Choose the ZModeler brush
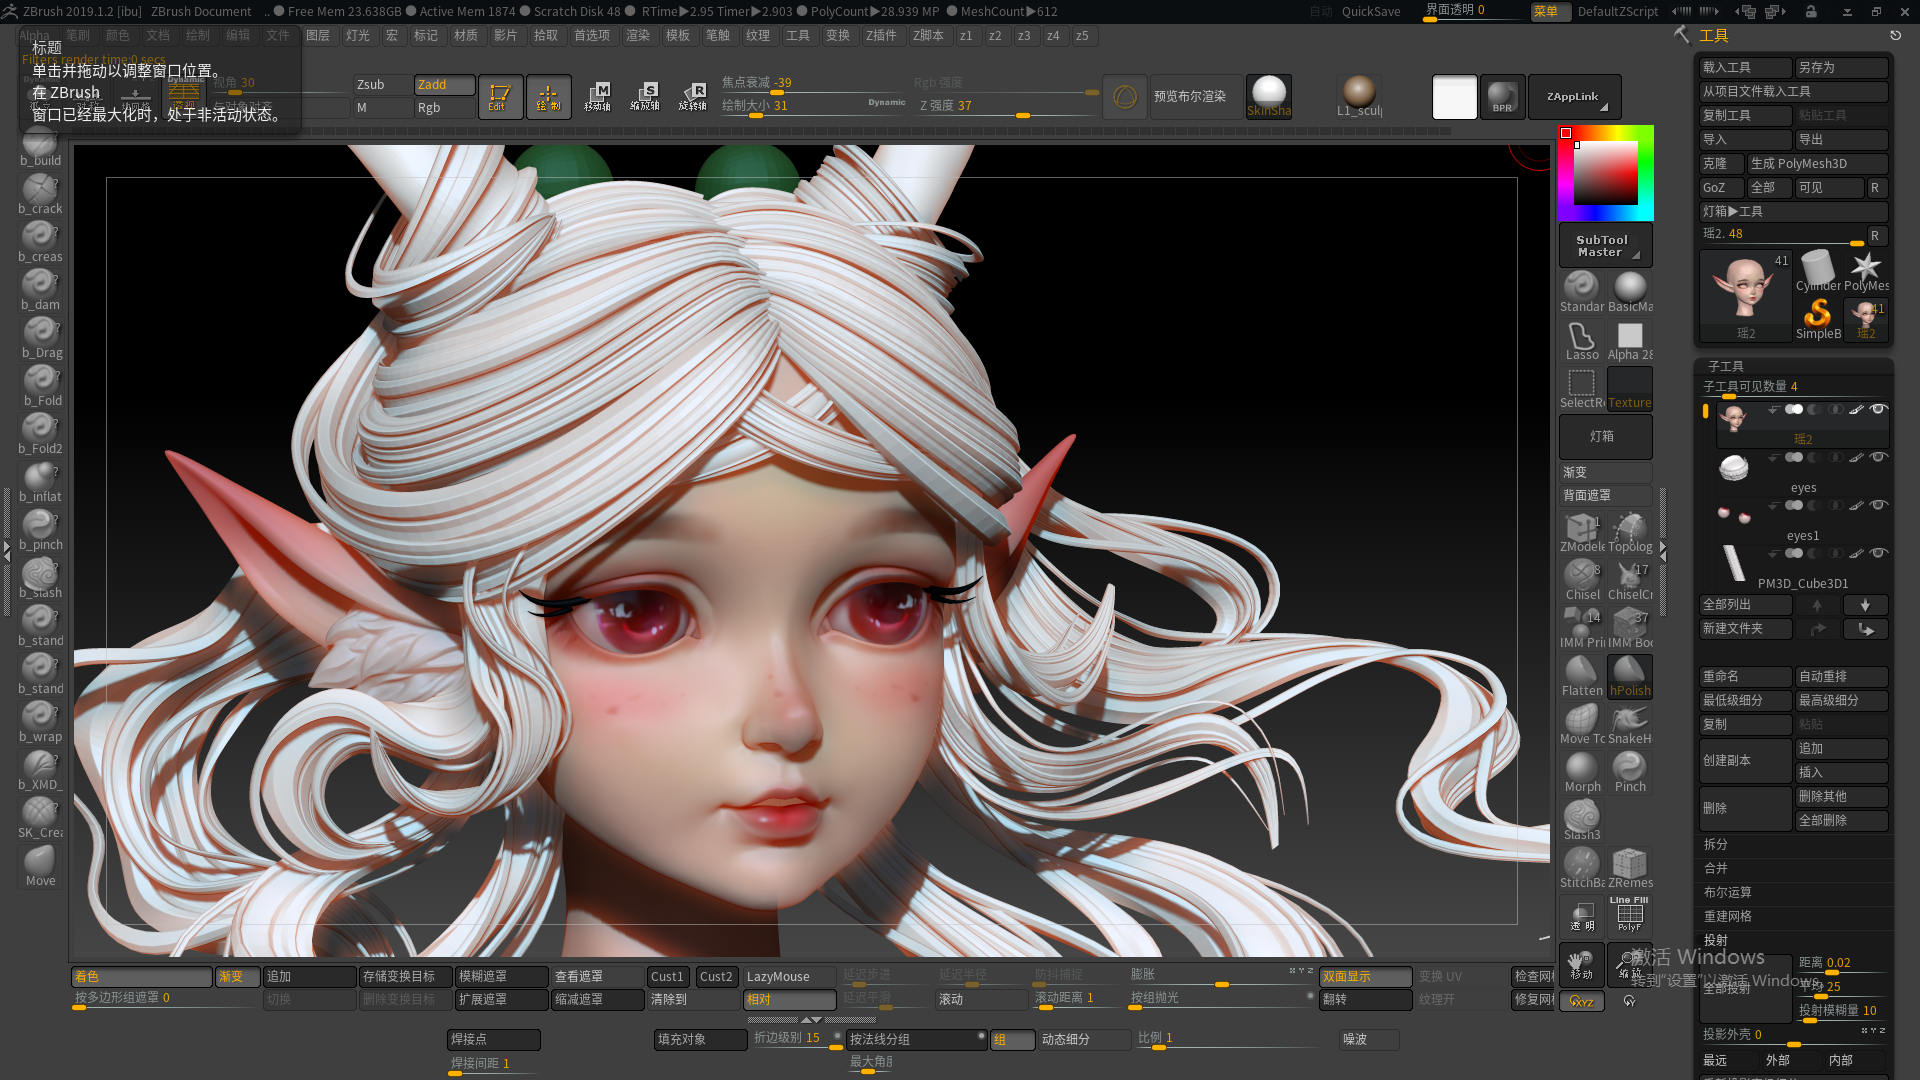This screenshot has width=1920, height=1080. click(1582, 532)
